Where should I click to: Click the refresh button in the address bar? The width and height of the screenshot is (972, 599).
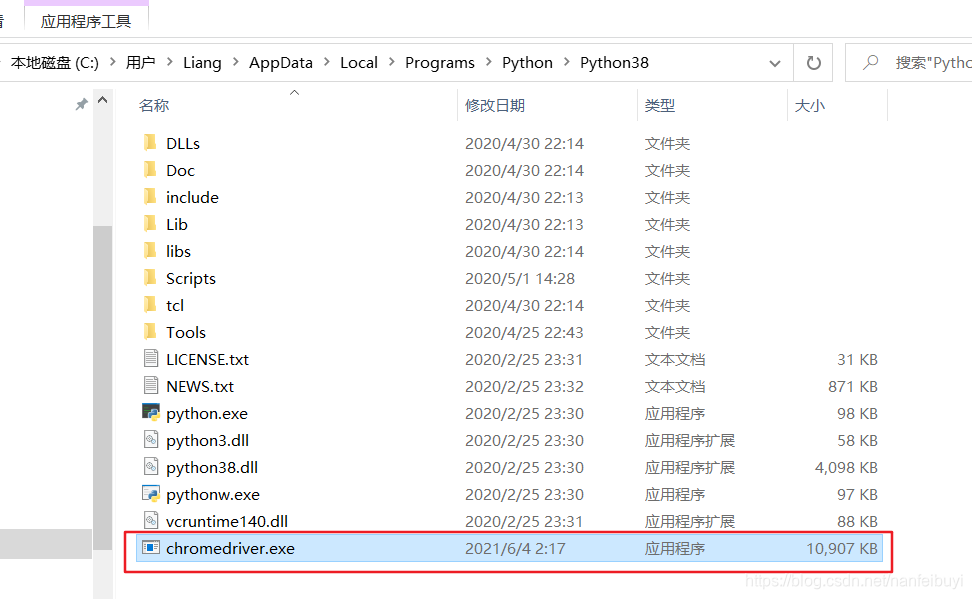point(813,62)
